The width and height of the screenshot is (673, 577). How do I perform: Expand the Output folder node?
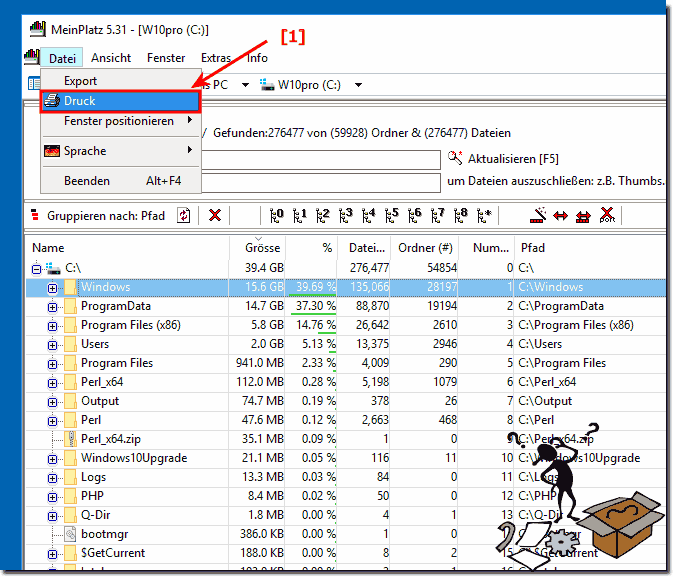pyautogui.click(x=52, y=402)
